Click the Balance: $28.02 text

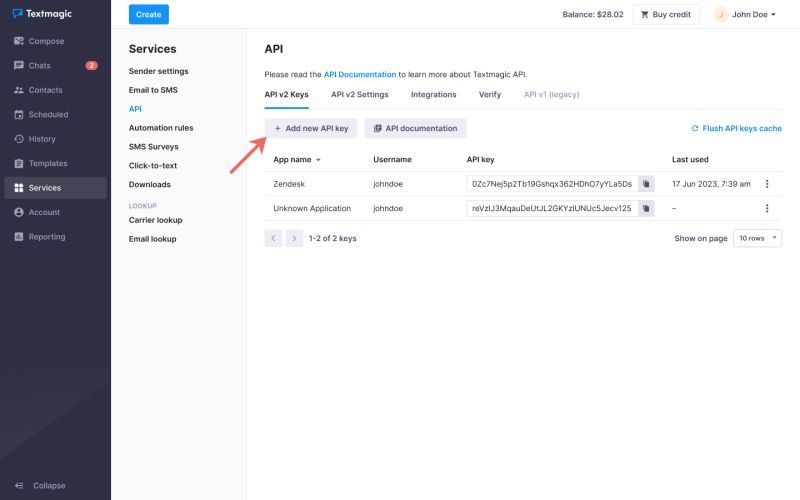(x=593, y=14)
